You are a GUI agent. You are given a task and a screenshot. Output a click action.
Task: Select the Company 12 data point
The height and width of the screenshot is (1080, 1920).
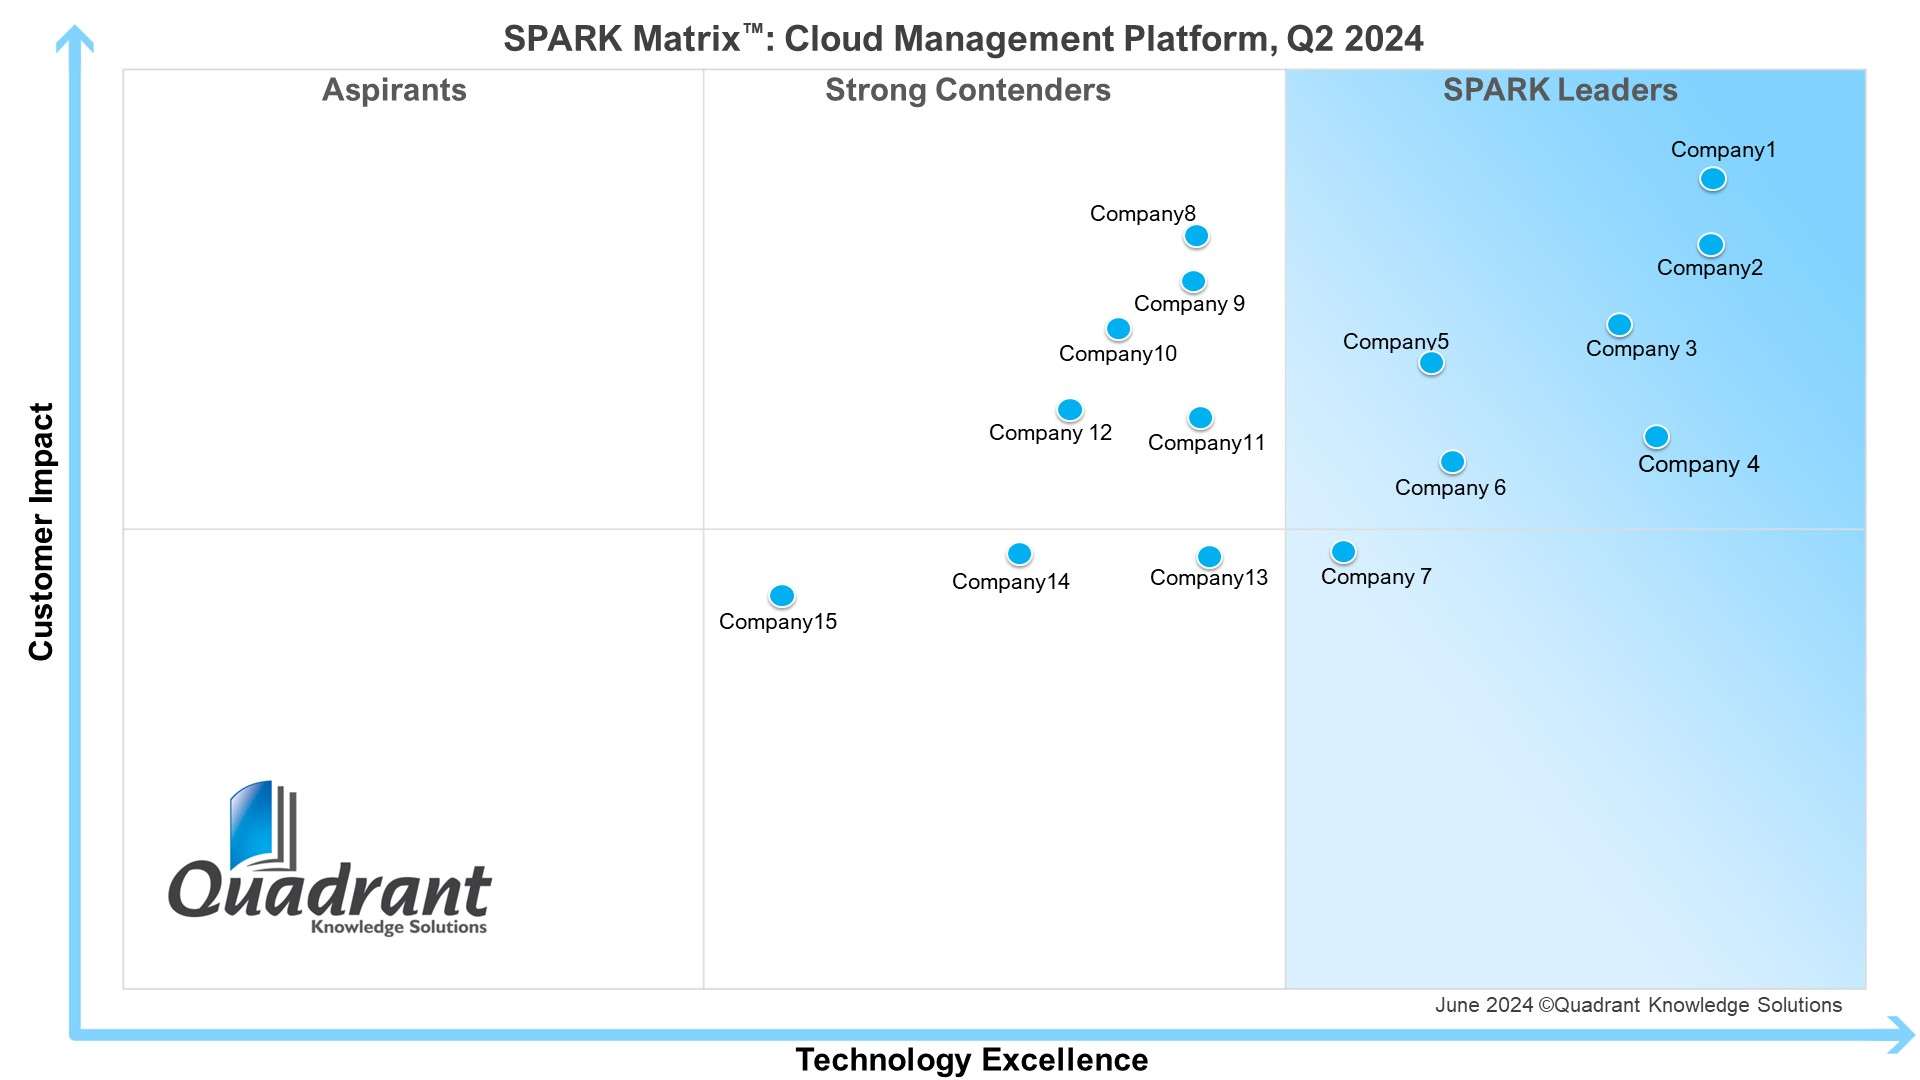pos(1069,410)
